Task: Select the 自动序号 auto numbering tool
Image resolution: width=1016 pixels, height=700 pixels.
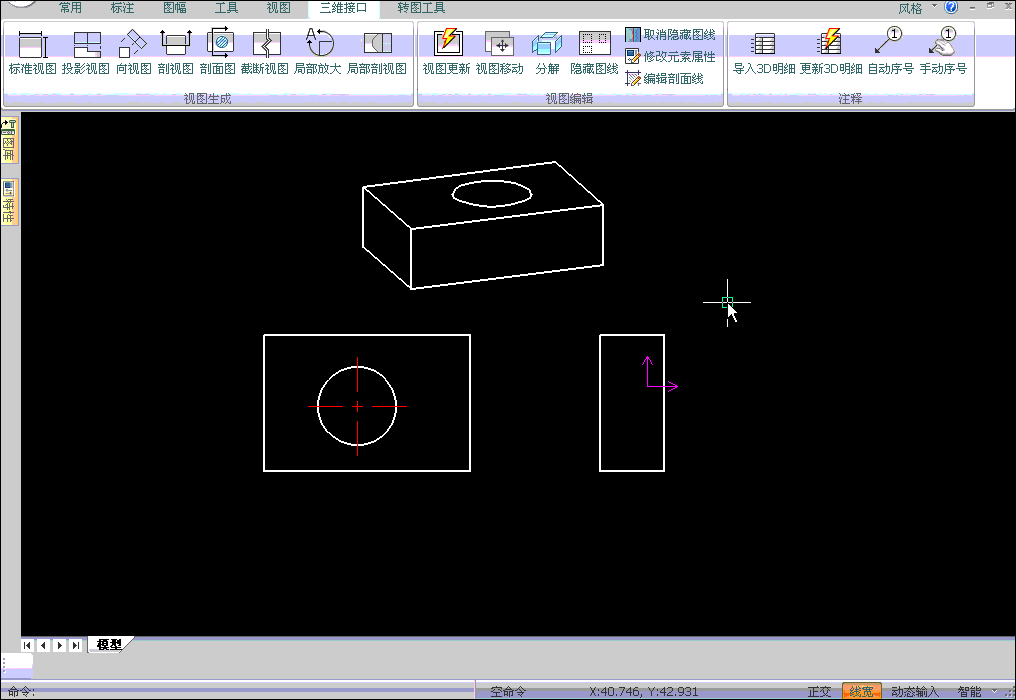Action: click(x=890, y=52)
